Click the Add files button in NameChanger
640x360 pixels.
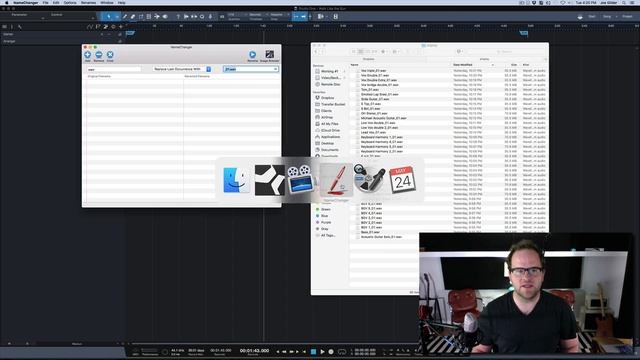[x=88, y=56]
